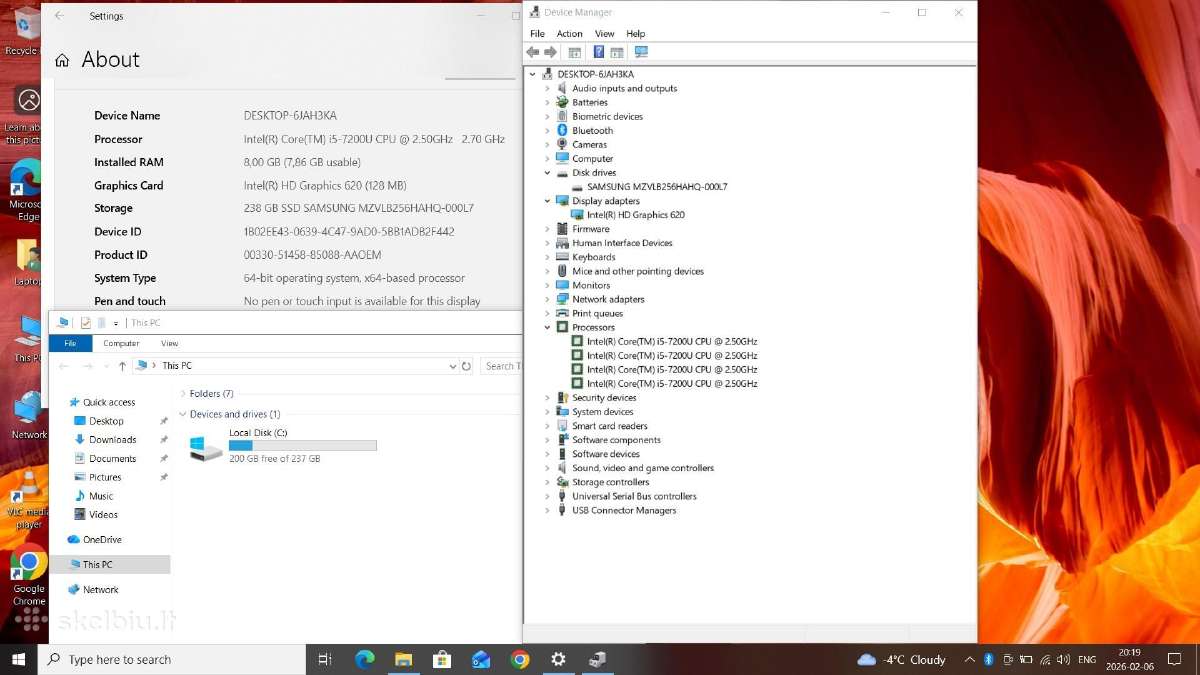The height and width of the screenshot is (675, 1200).
Task: Click the Audio inputs and outputs speaker icon
Action: pyautogui.click(x=562, y=88)
